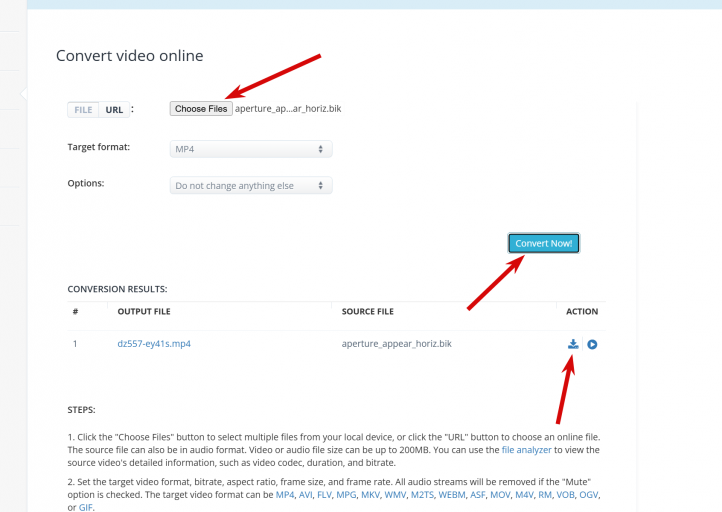Click the source file aperture_appear_horiz.bik cell
722x512 pixels.
point(396,343)
